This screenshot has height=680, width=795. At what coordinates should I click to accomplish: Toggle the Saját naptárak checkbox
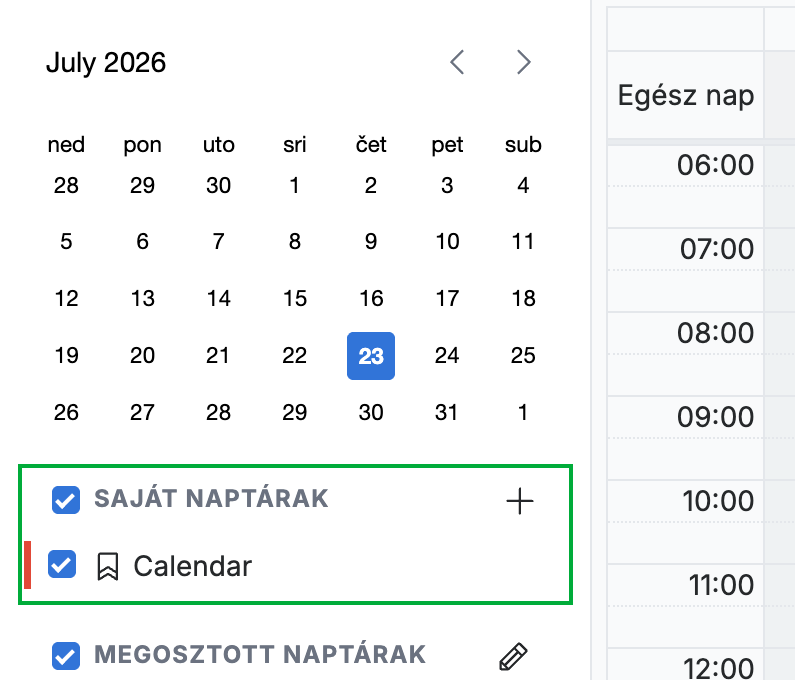tap(66, 500)
